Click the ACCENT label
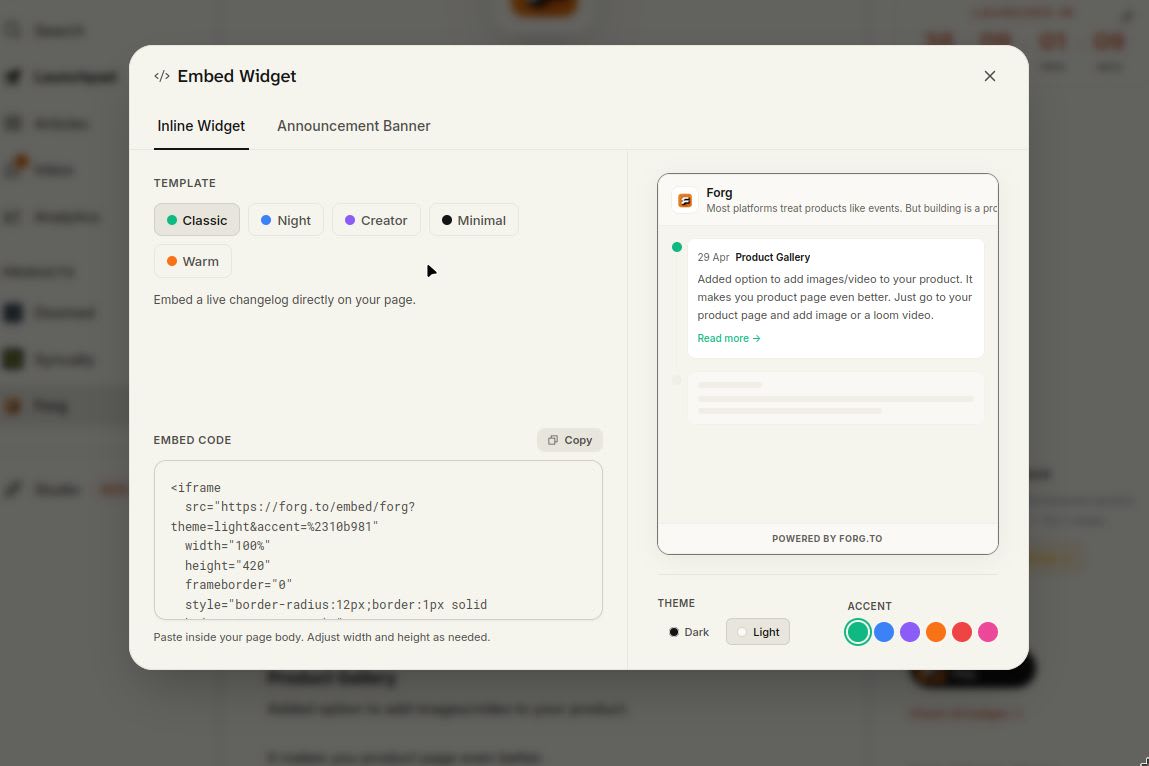The height and width of the screenshot is (766, 1149). (869, 606)
